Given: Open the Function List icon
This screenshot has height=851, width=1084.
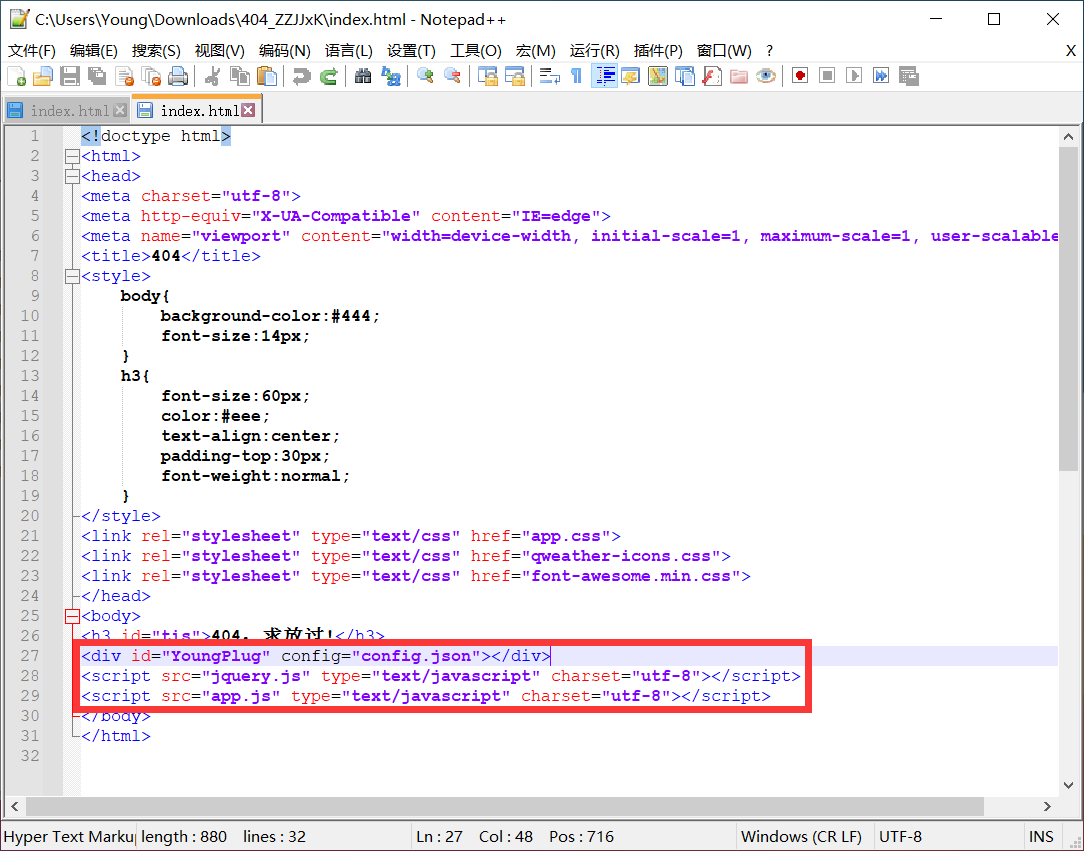Looking at the screenshot, I should click(x=711, y=76).
